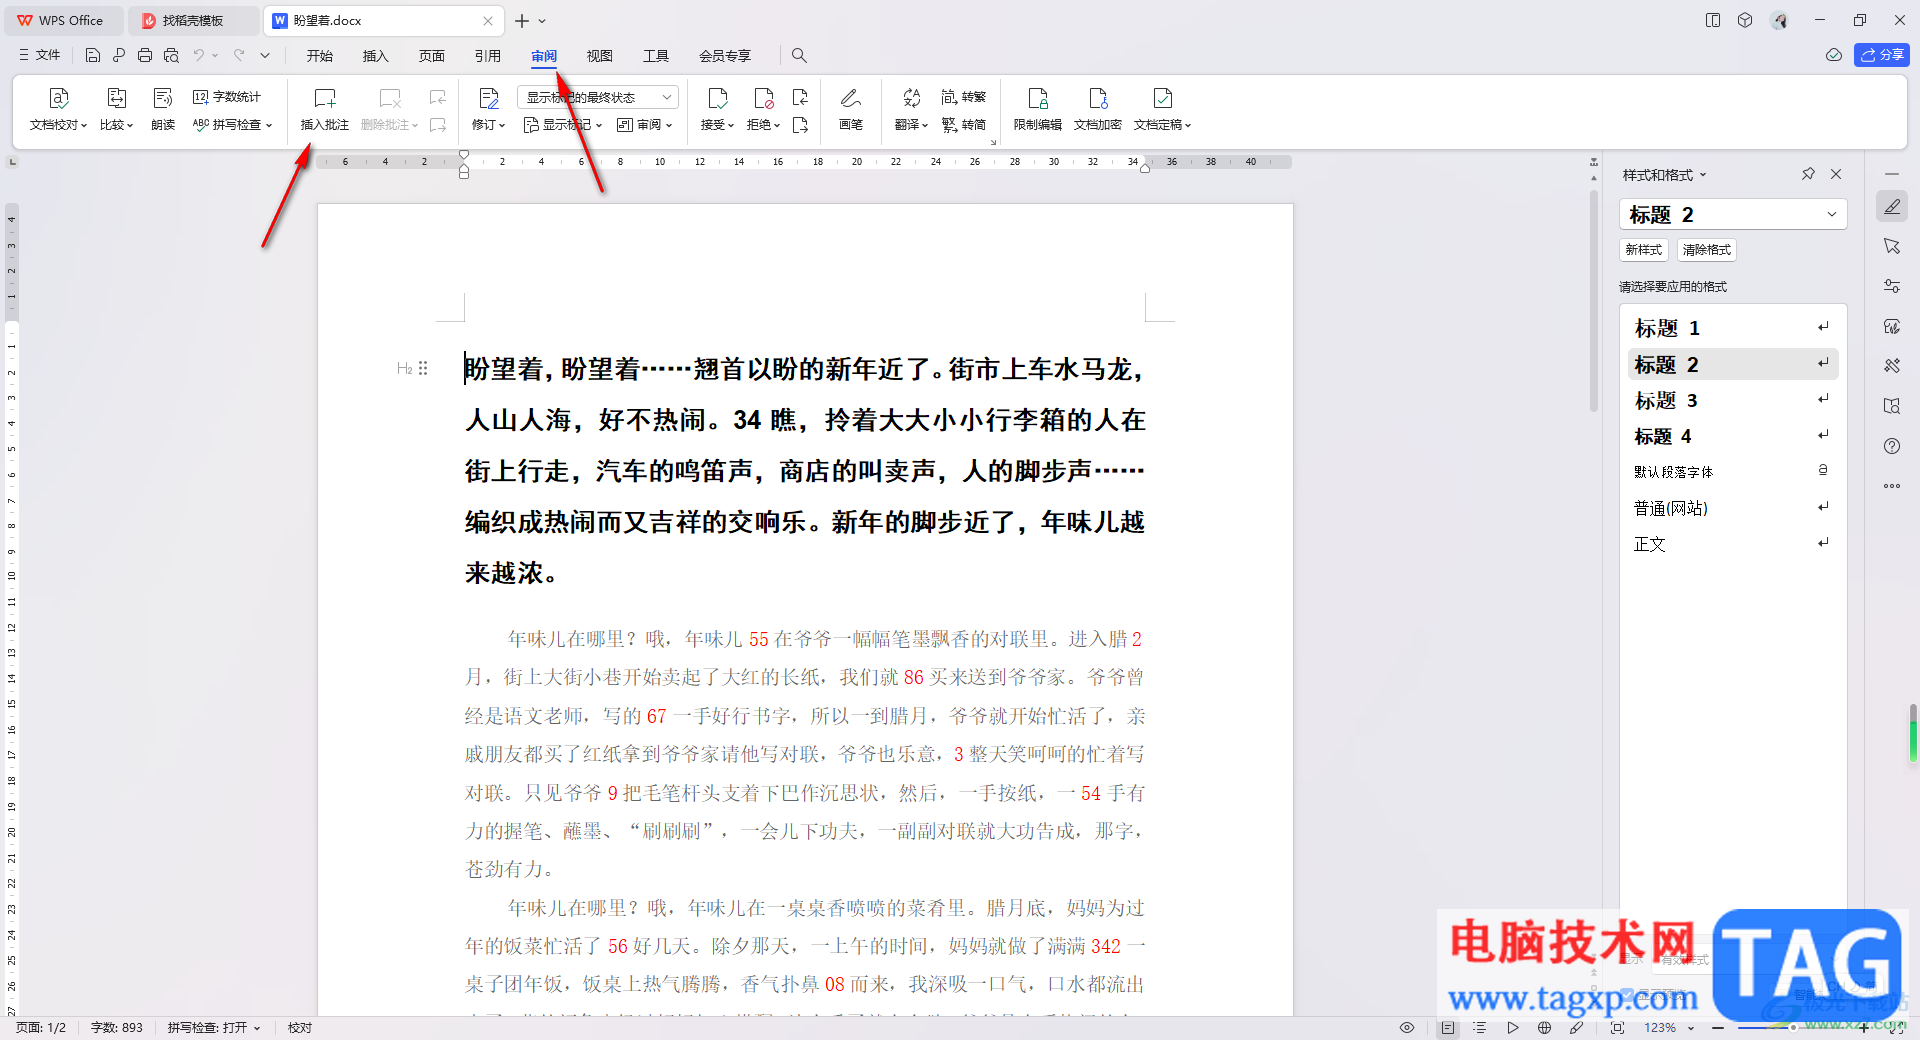The image size is (1920, 1040).
Task: Start 朗读 read-aloud
Action: 163,110
